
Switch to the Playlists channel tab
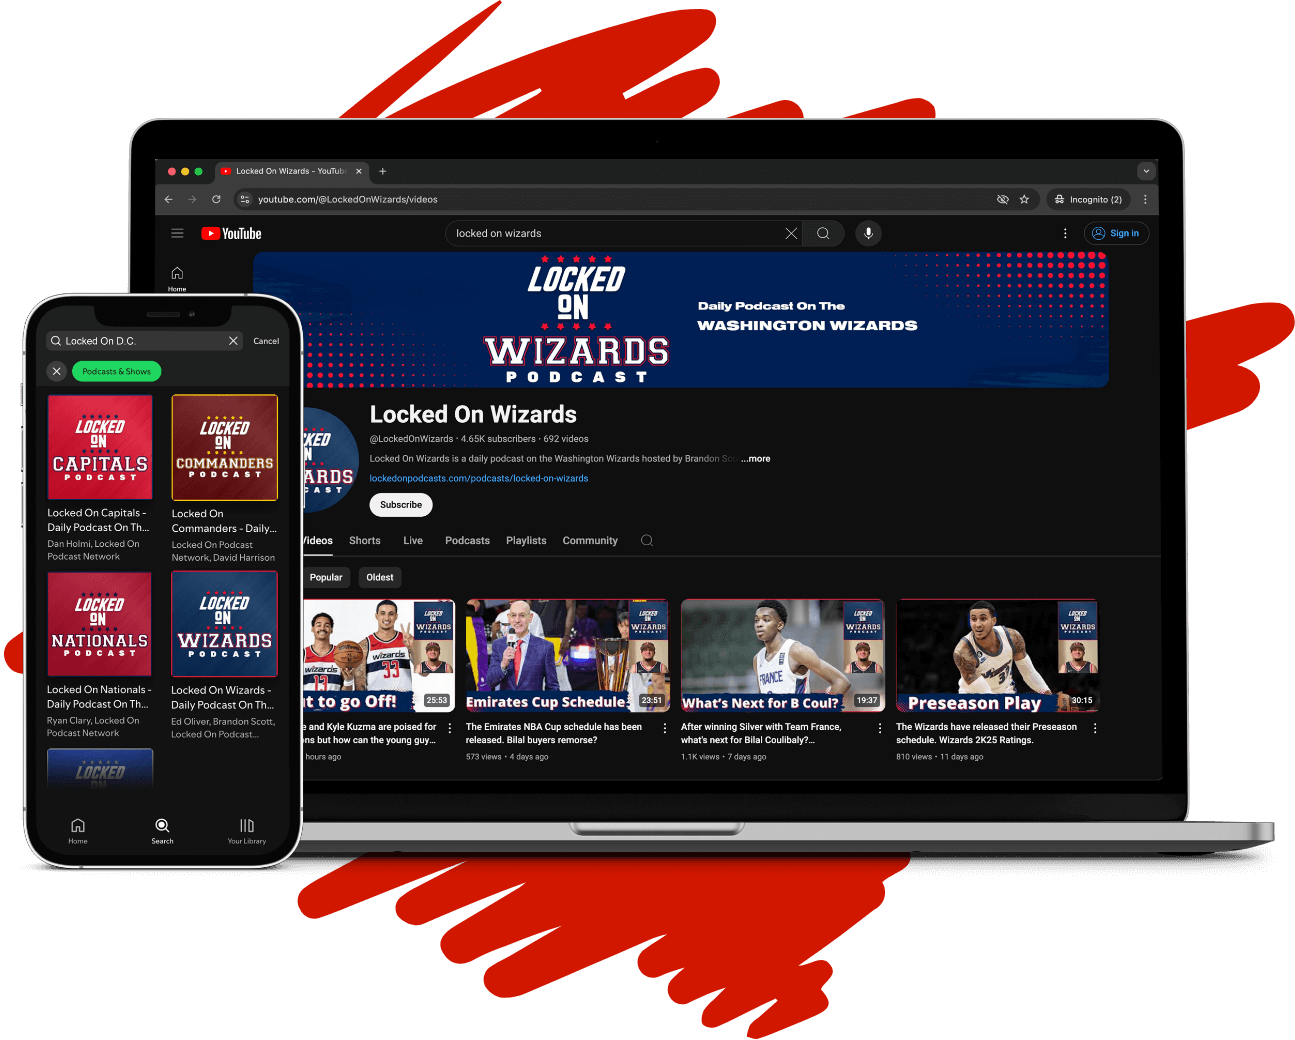tap(526, 540)
